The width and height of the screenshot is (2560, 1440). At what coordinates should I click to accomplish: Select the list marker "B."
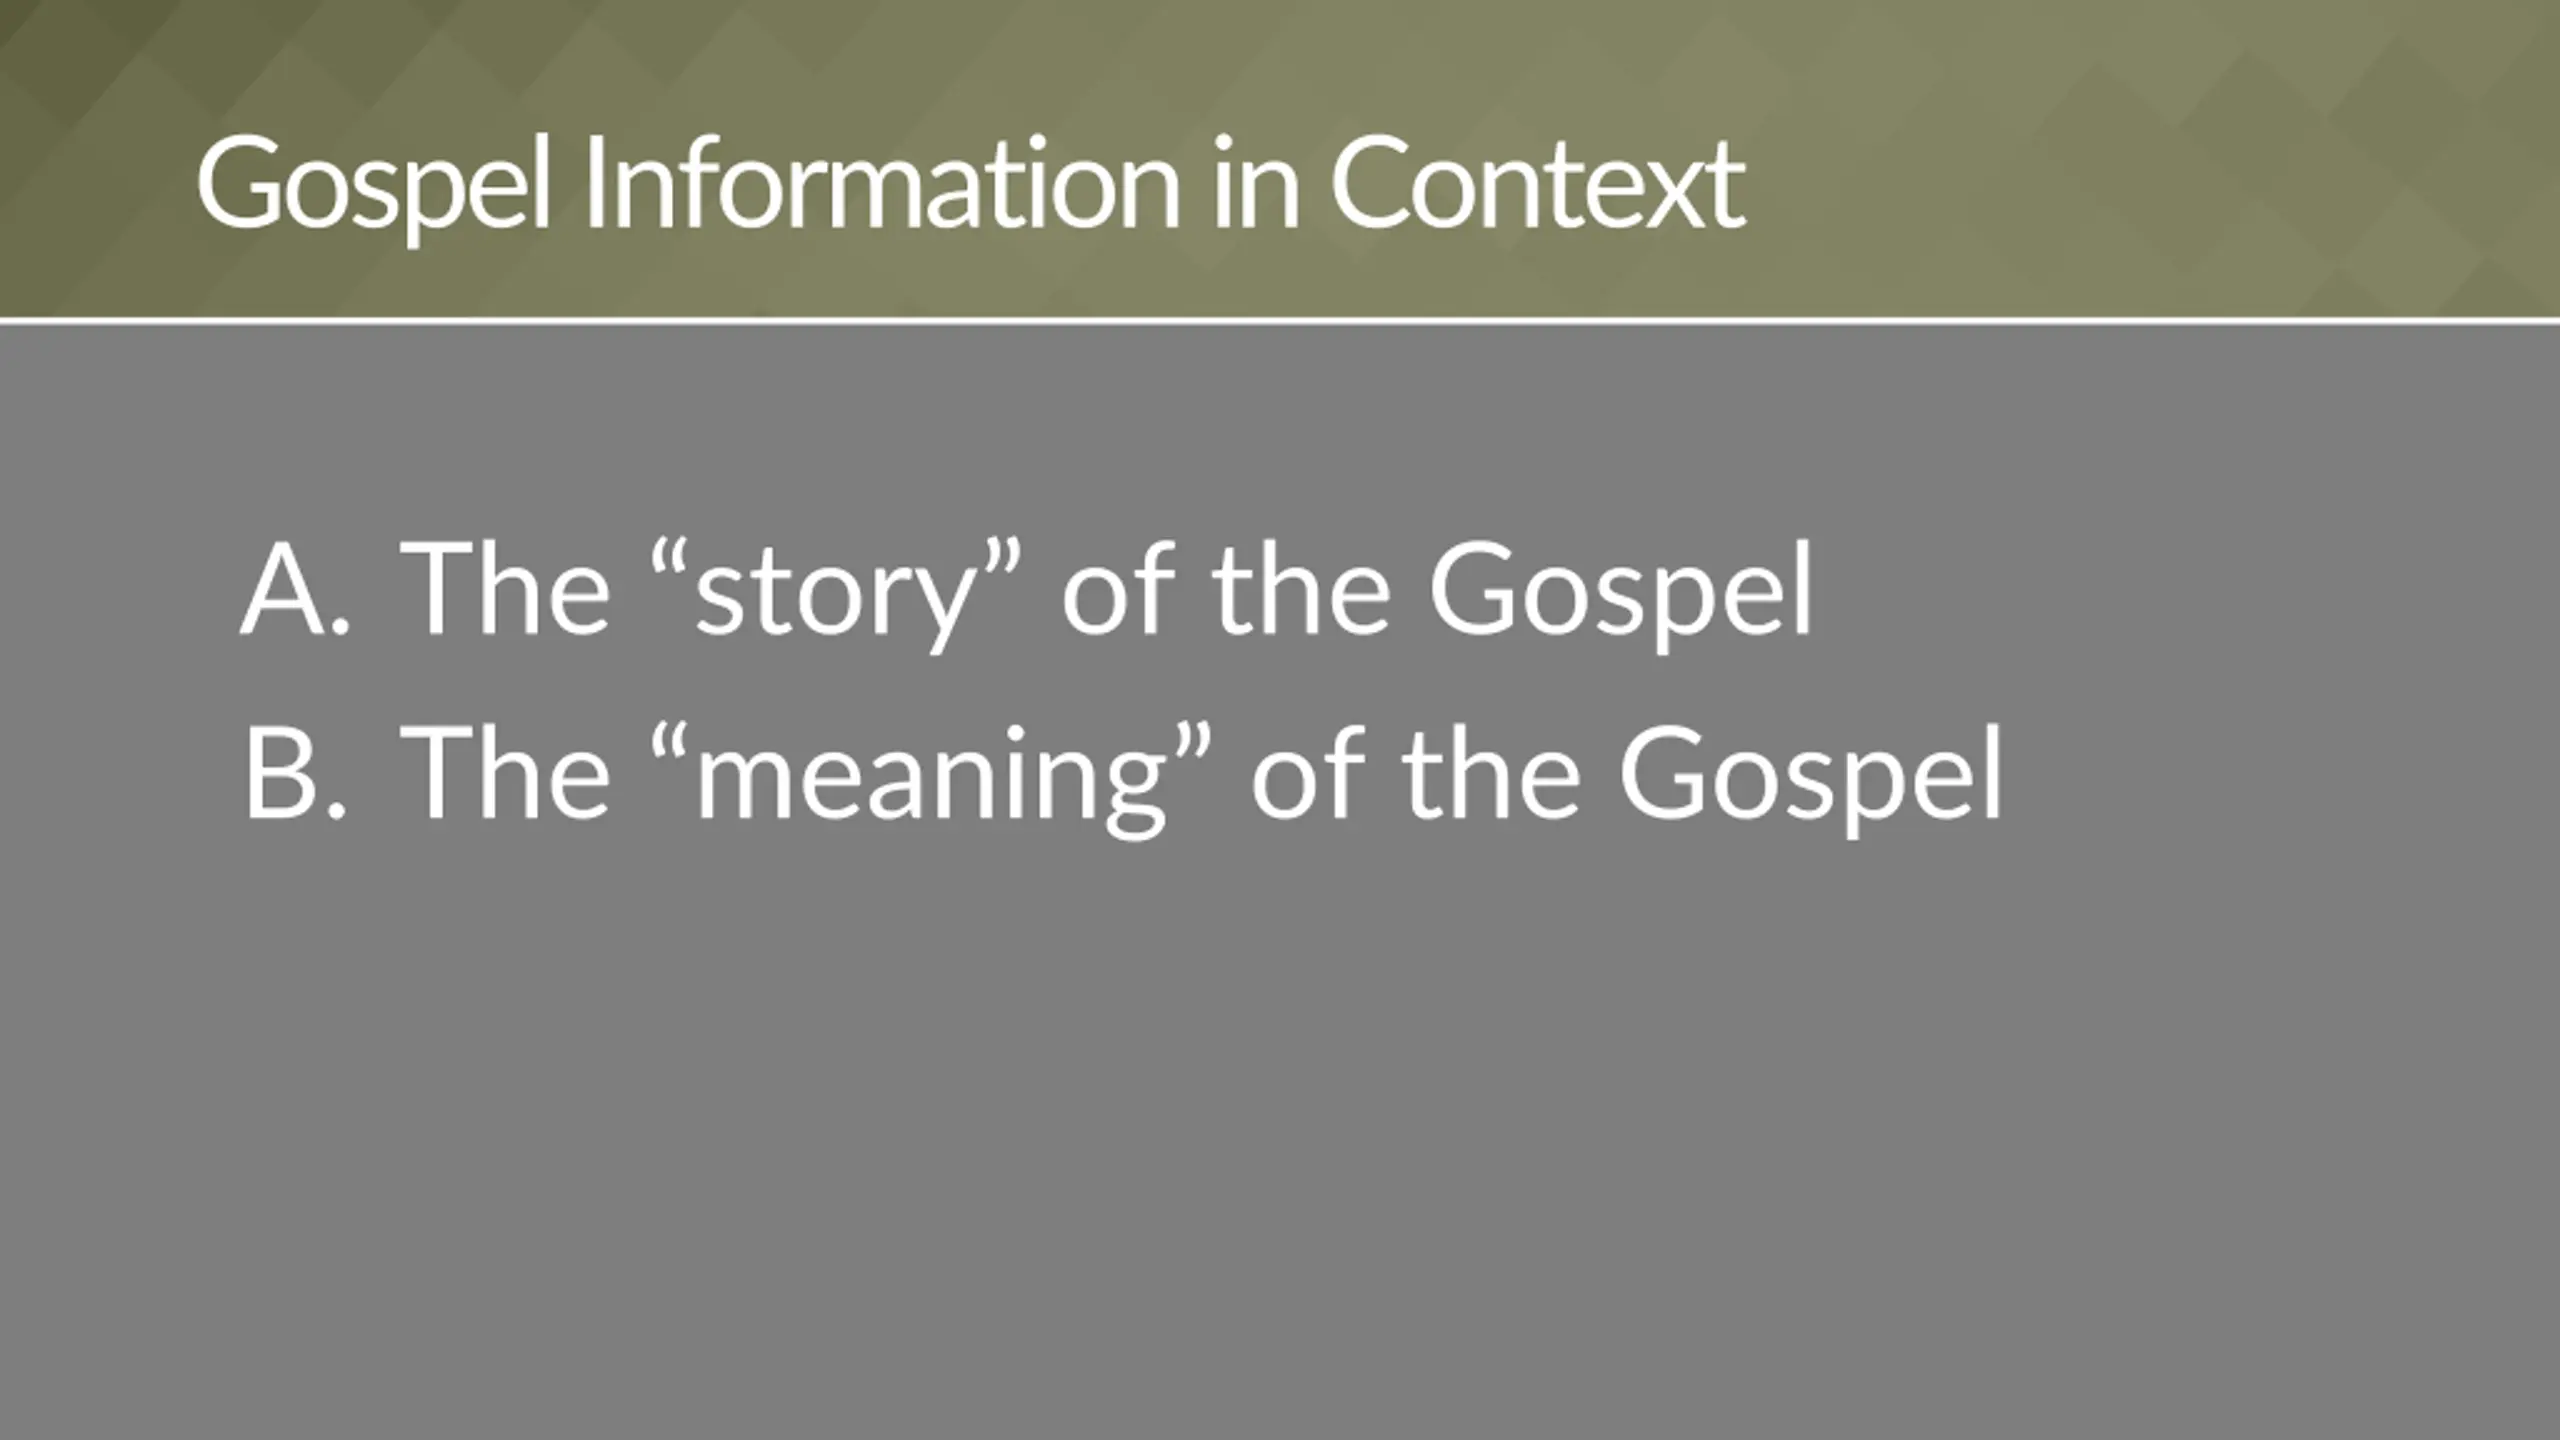pyautogui.click(x=296, y=772)
